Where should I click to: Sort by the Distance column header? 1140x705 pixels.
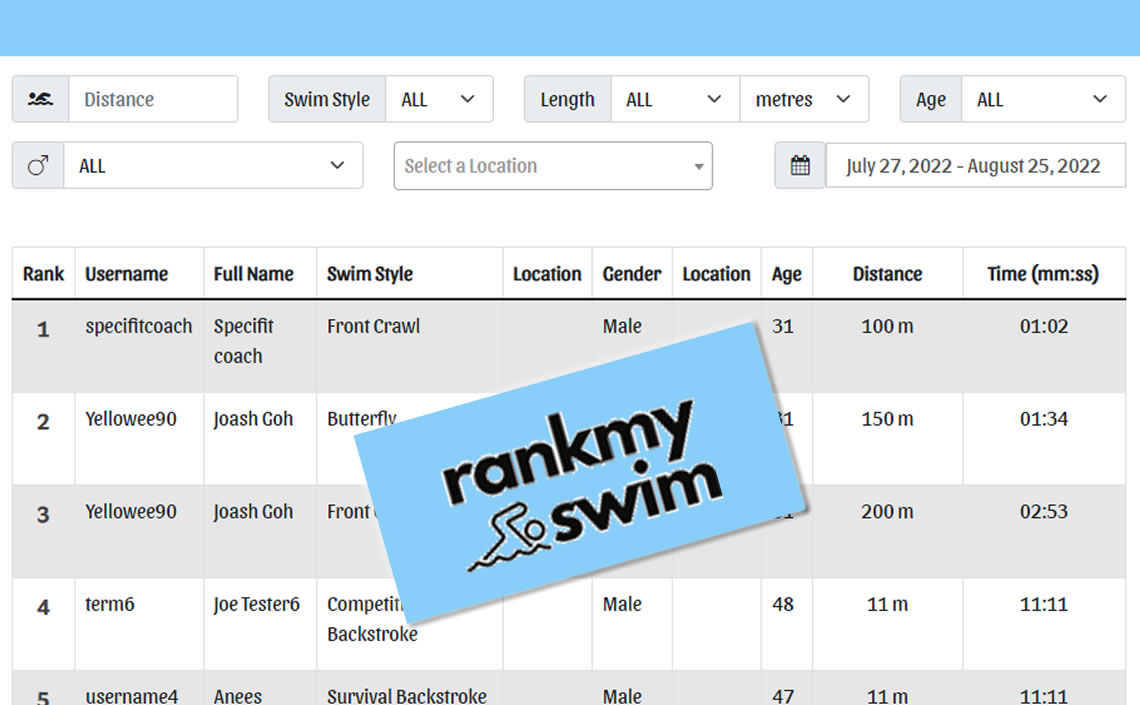888,274
